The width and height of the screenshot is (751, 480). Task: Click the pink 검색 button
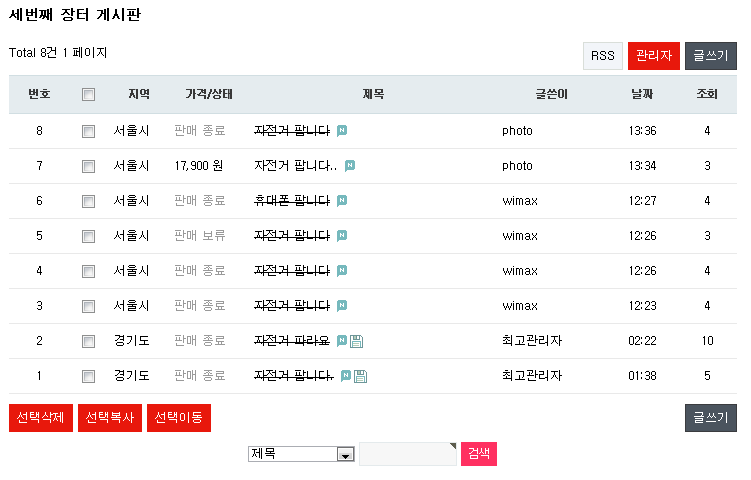tap(479, 454)
